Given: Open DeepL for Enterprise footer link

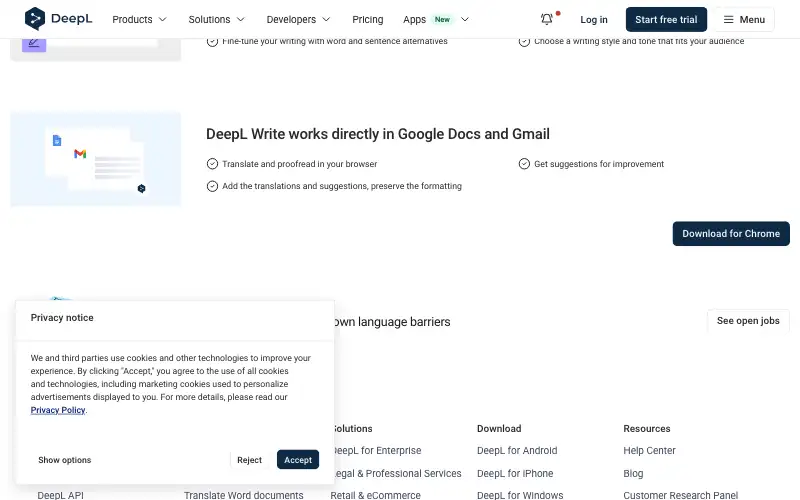Looking at the screenshot, I should pyautogui.click(x=378, y=451).
